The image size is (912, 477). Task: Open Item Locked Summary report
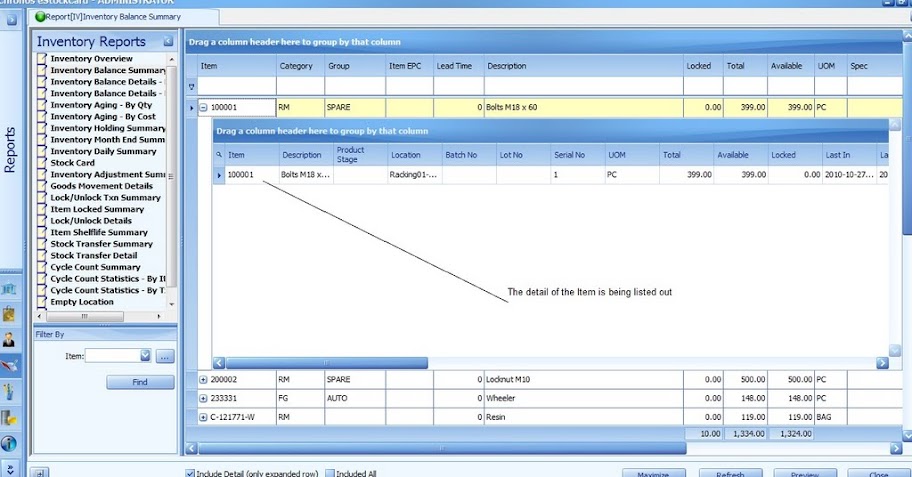(97, 209)
